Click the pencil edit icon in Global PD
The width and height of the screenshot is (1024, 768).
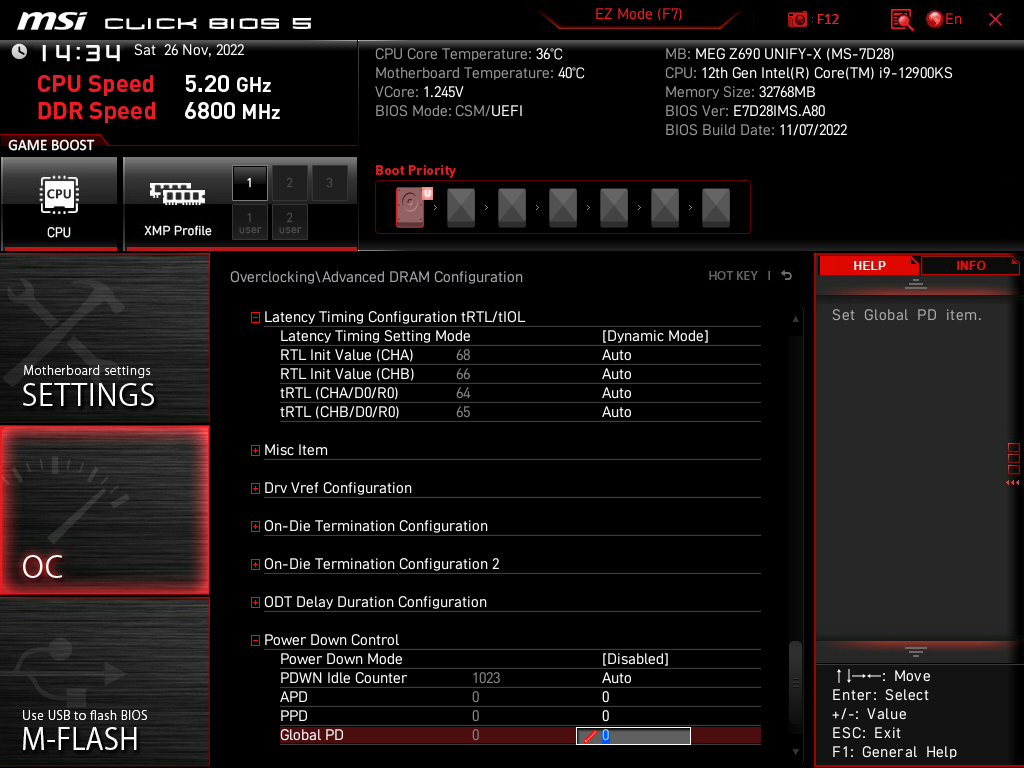(x=590, y=736)
